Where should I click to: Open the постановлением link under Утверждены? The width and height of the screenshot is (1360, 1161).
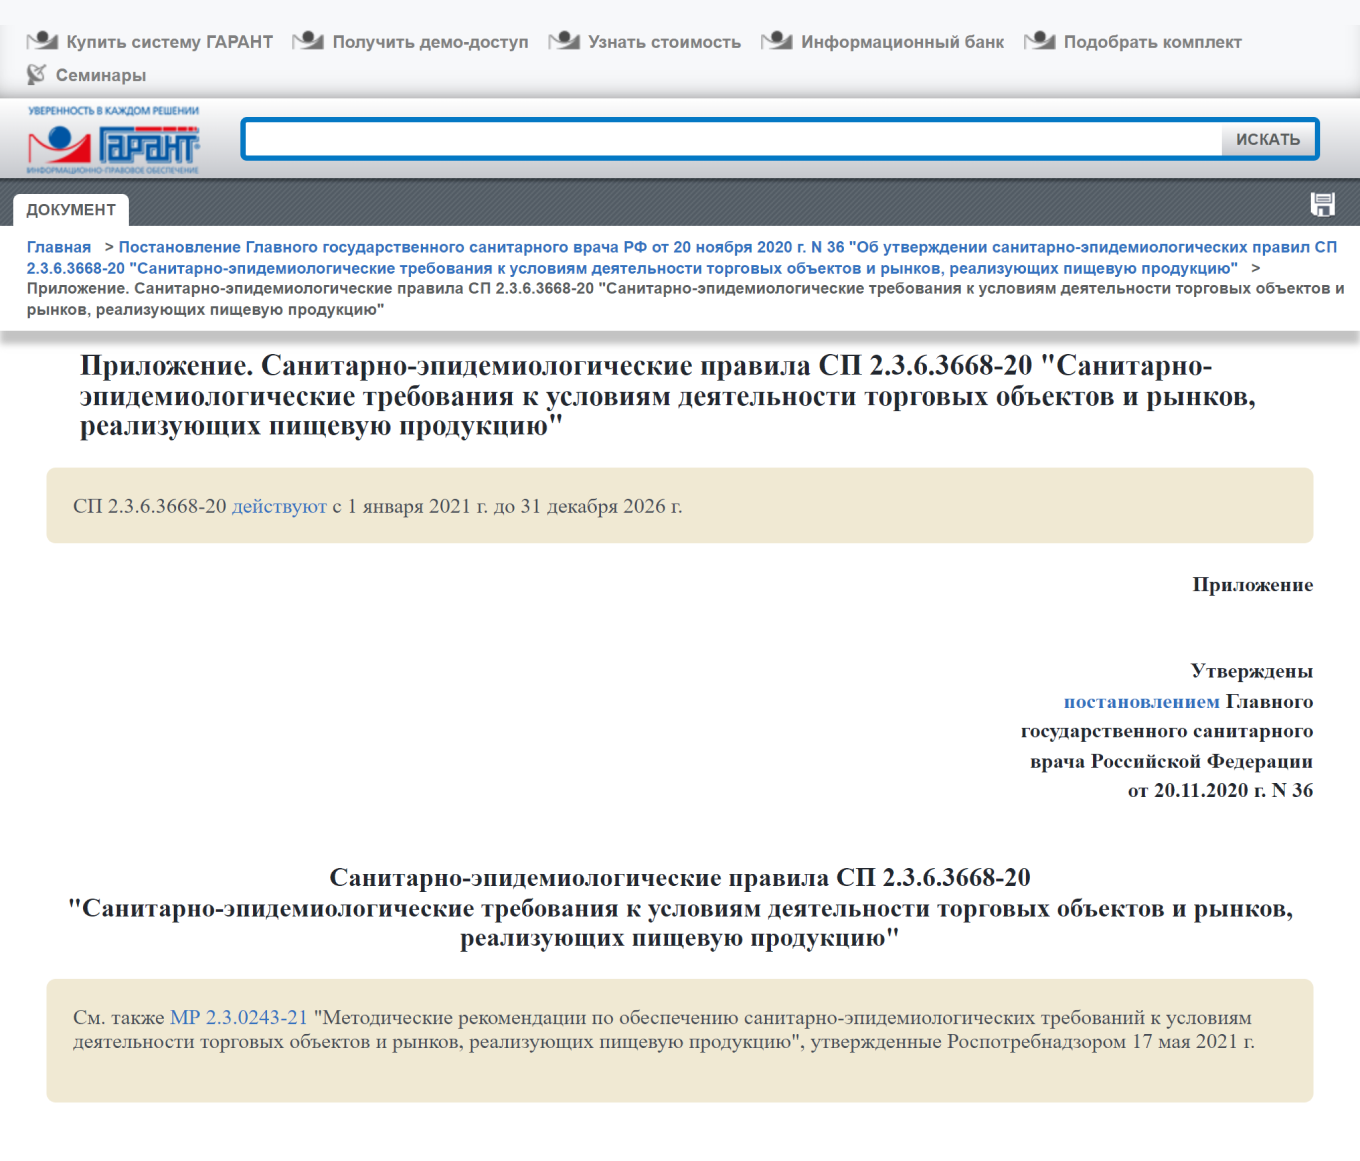click(1141, 701)
